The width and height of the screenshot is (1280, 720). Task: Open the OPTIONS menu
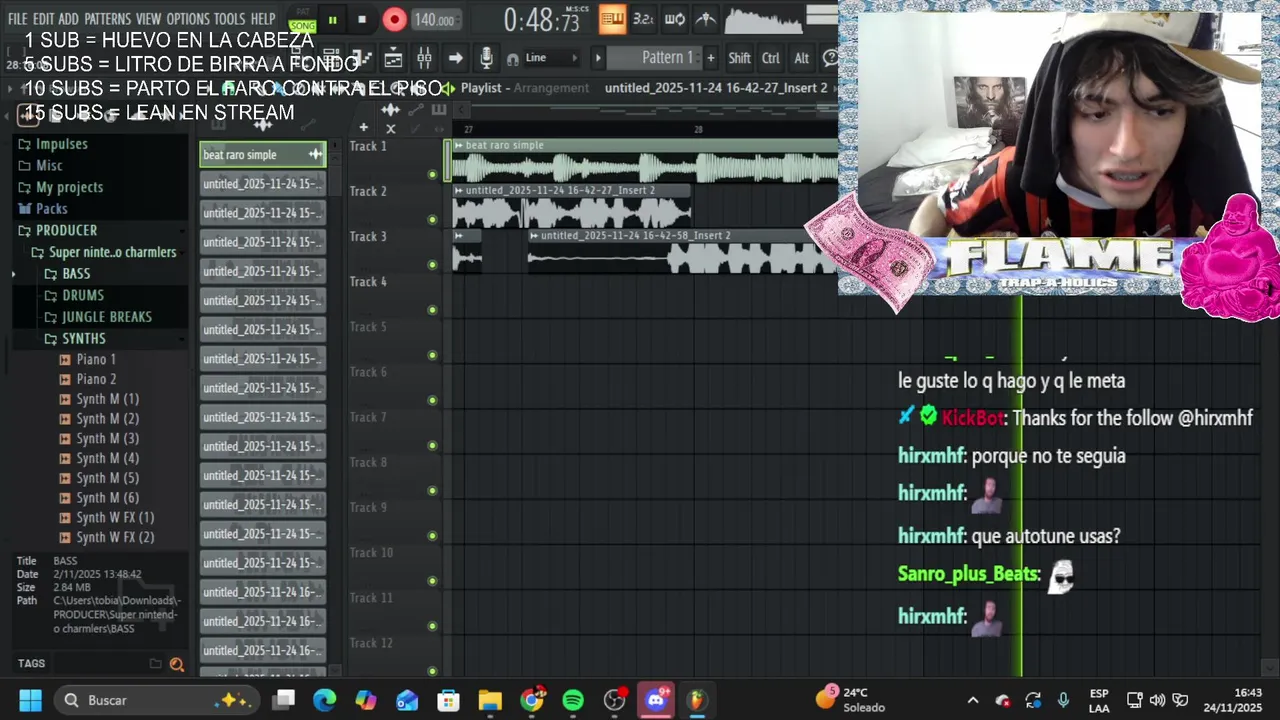188,19
